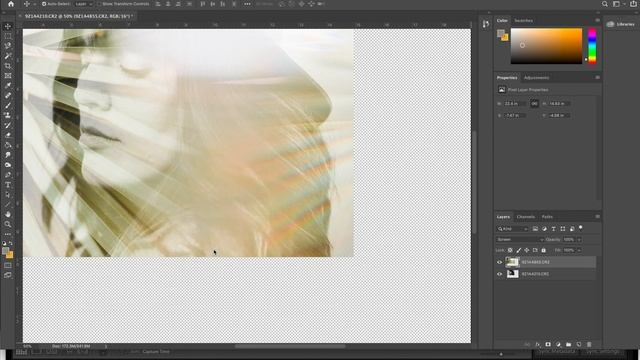
Task: Click the Create new group folder icon
Action: [x=568, y=344]
